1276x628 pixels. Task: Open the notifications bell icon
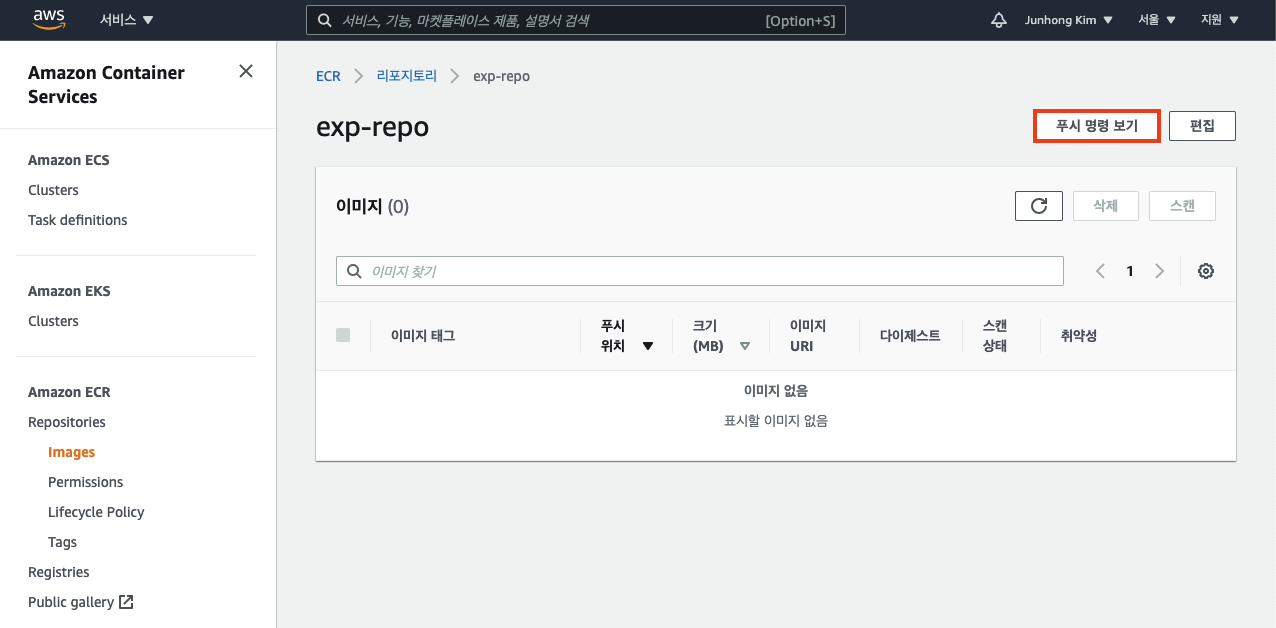[998, 20]
